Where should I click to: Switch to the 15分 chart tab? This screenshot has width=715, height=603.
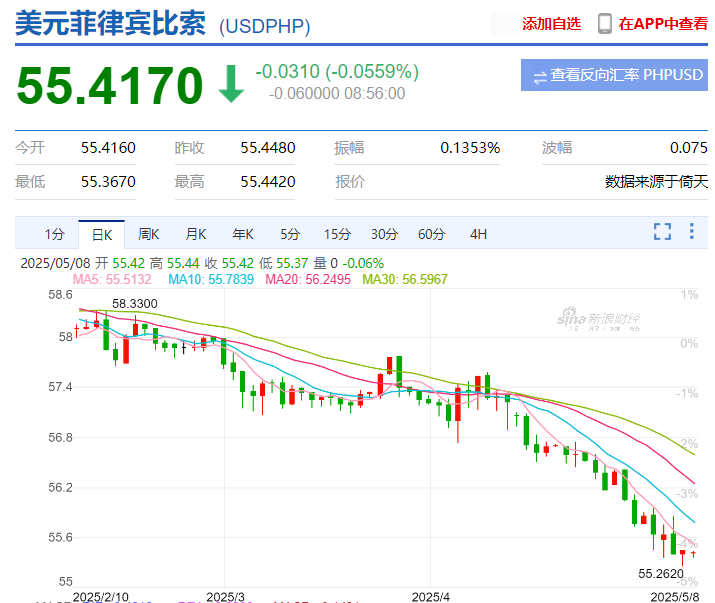pyautogui.click(x=337, y=234)
